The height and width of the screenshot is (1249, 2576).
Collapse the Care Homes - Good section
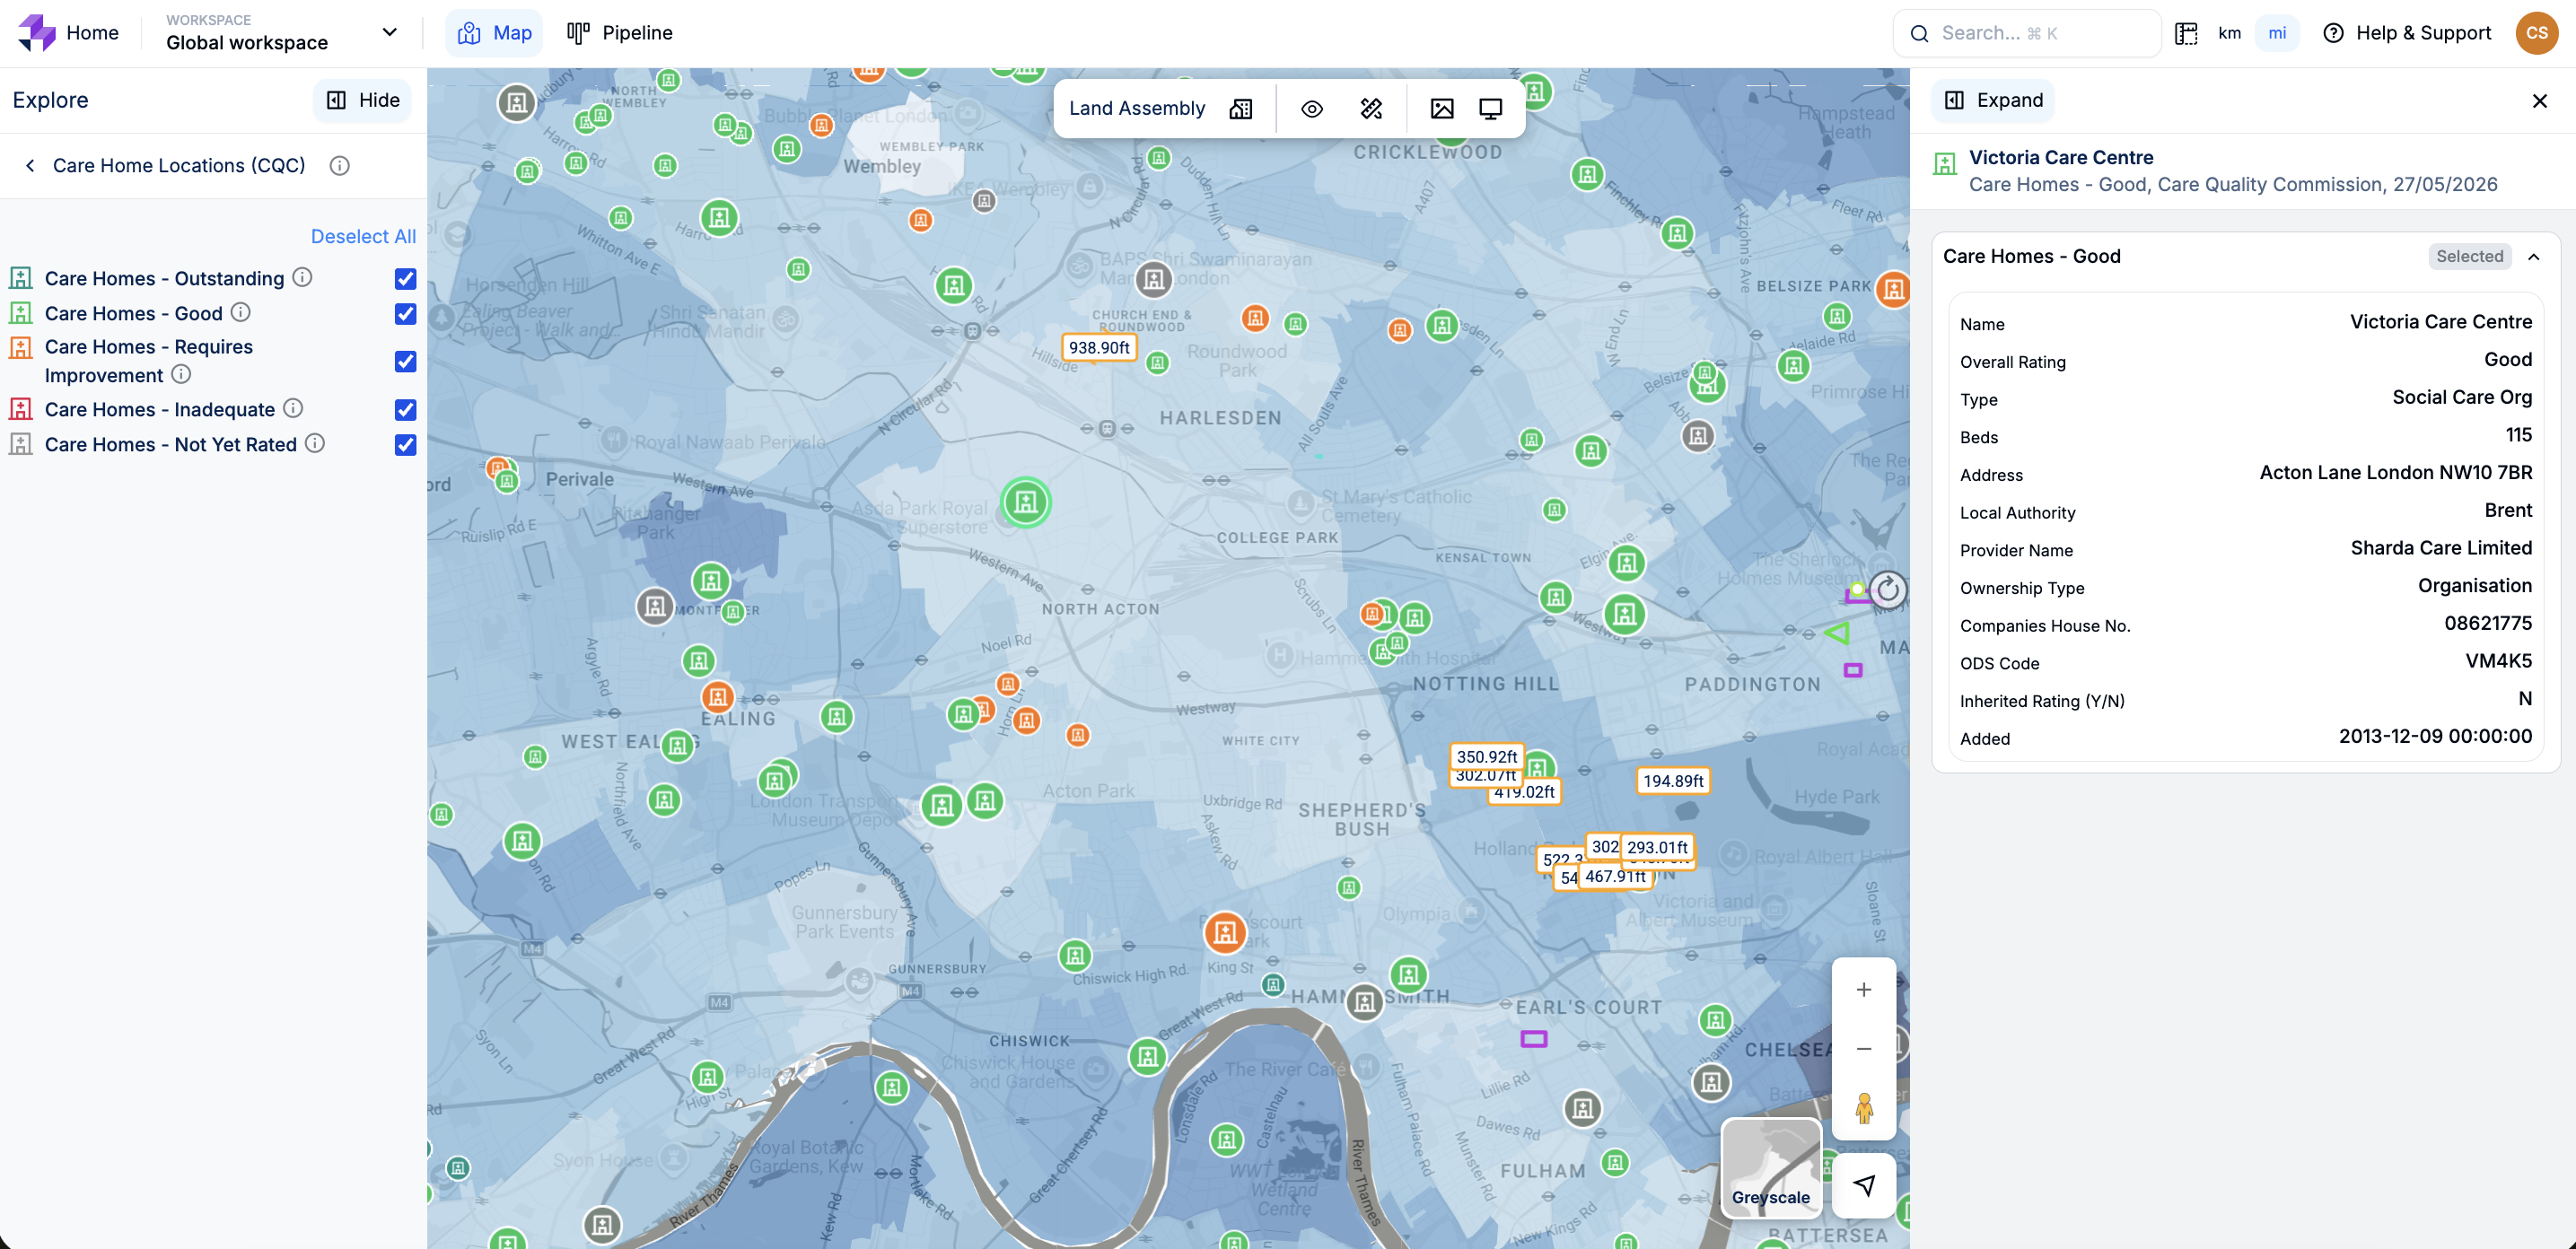[x=2533, y=256]
